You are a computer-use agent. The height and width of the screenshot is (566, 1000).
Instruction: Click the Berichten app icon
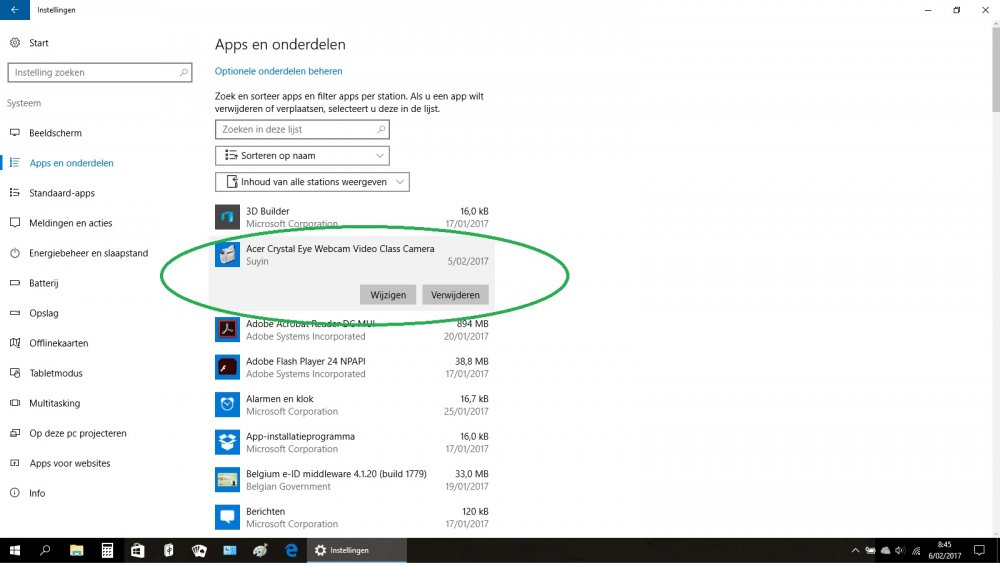[x=227, y=518]
